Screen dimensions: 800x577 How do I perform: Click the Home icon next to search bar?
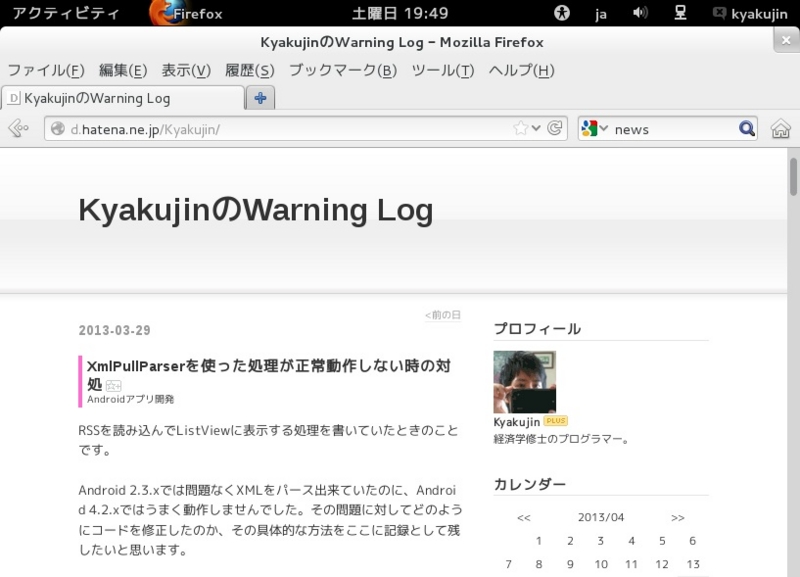pos(779,128)
